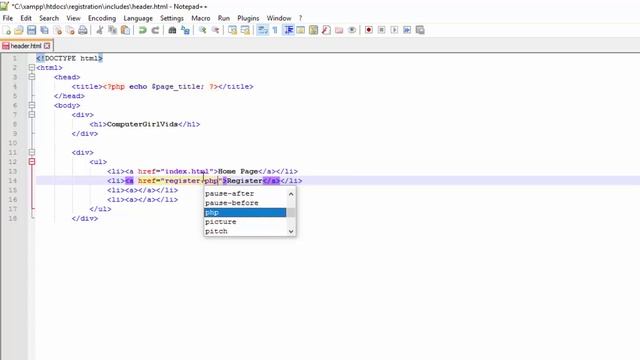Open the View menu
This screenshot has width=640, height=360.
pyautogui.click(x=73, y=18)
